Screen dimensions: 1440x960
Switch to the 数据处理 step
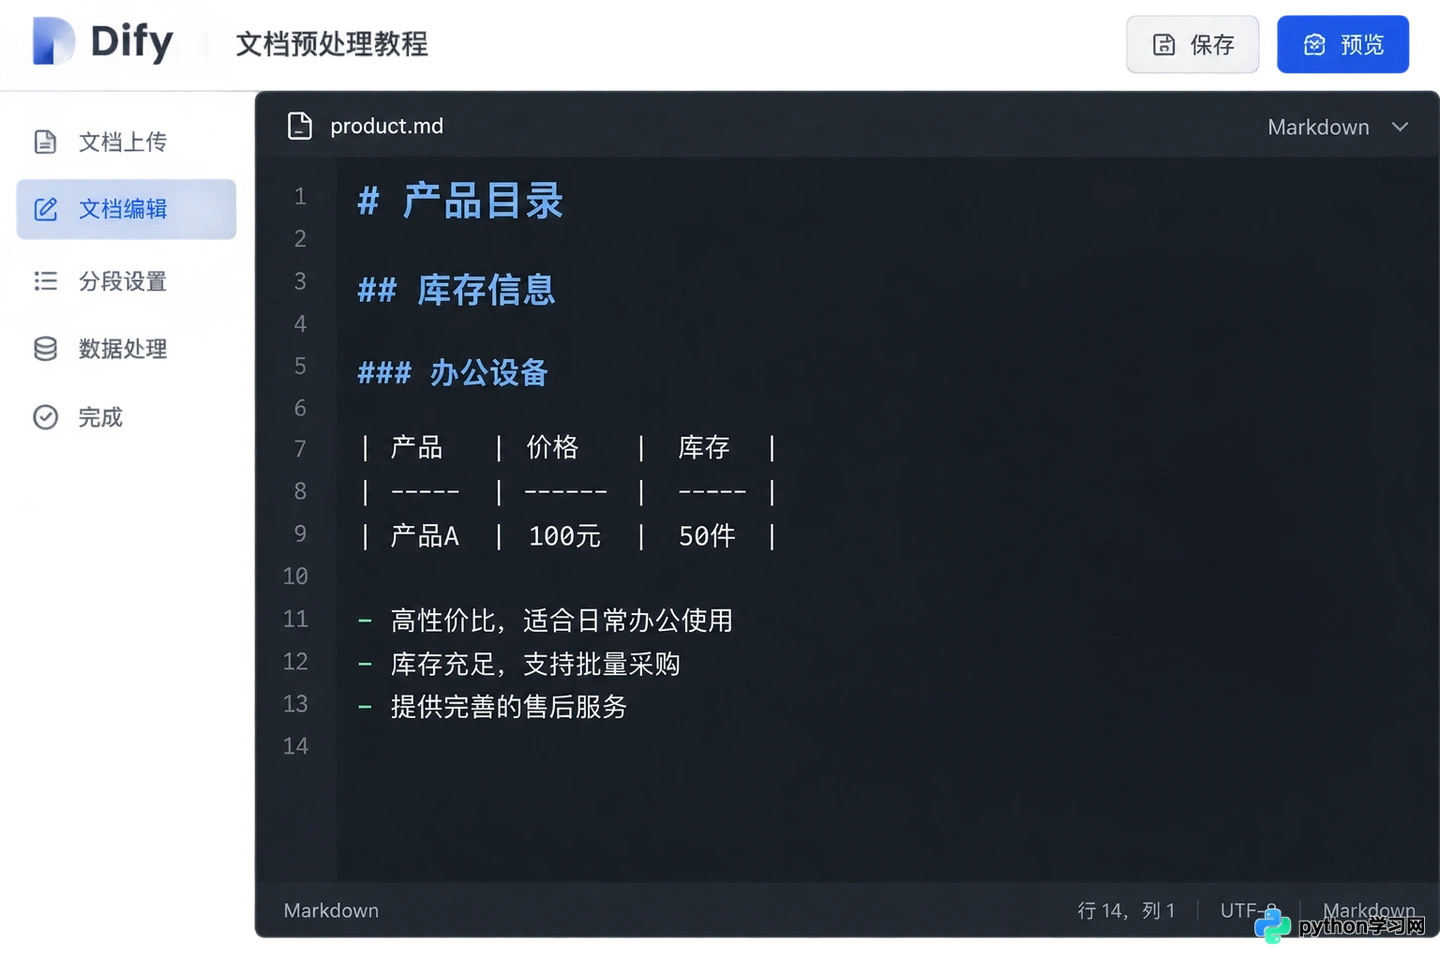point(126,349)
